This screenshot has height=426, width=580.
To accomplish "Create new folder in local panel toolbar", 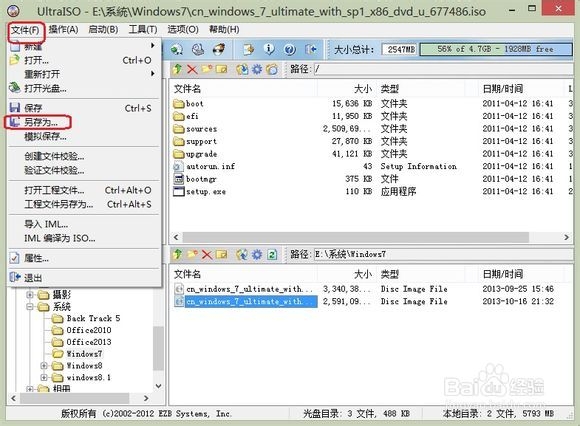I will pos(192,254).
